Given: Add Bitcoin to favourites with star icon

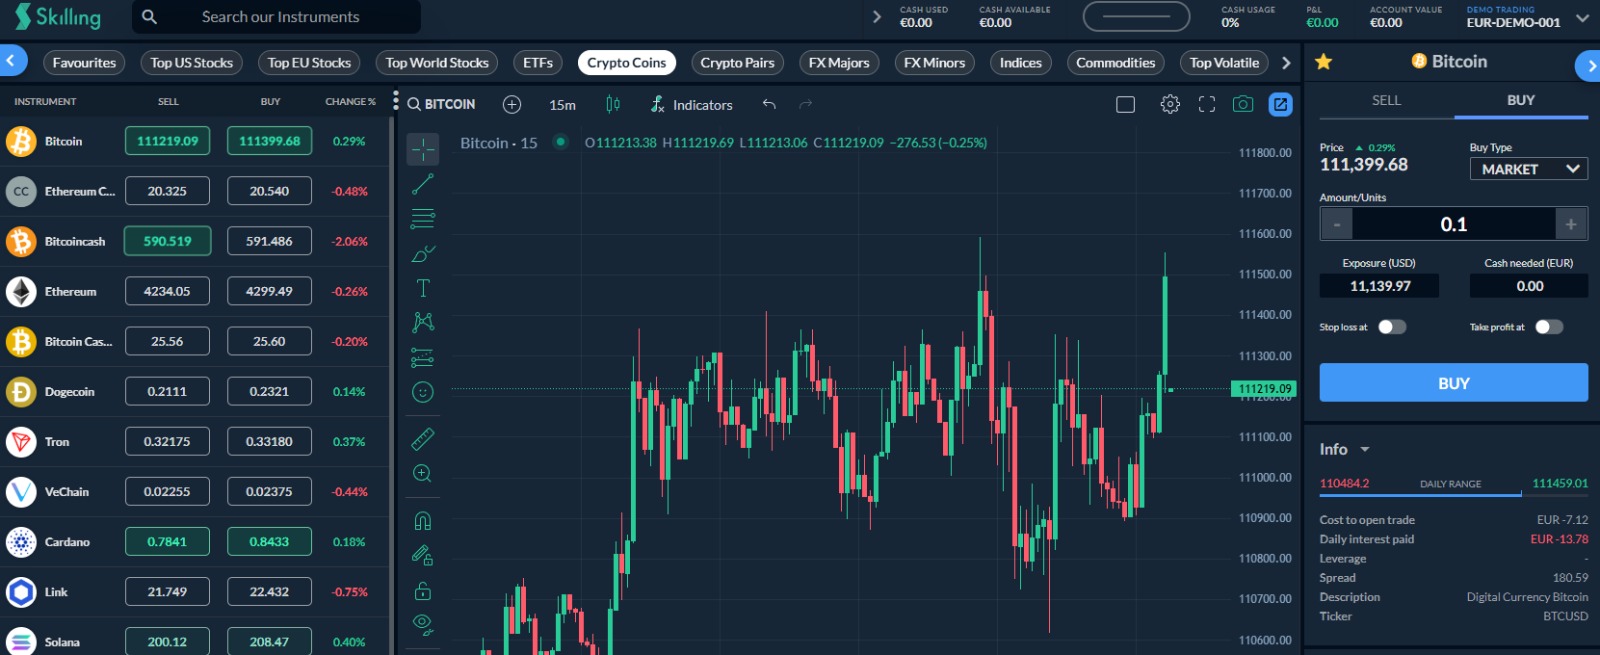Looking at the screenshot, I should click(1323, 62).
